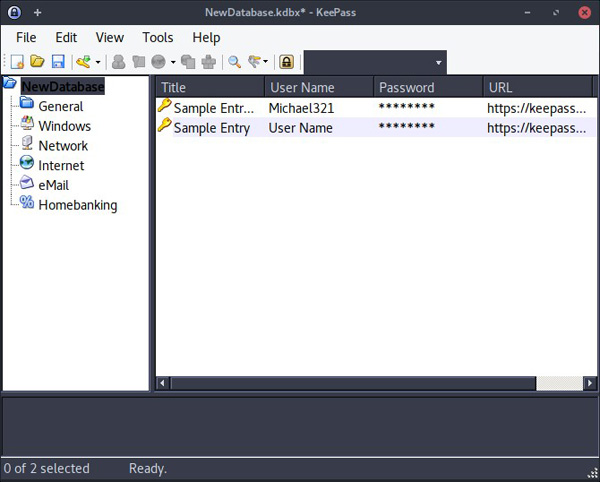600x482 pixels.
Task: Click the Michael321 row URL
Action: click(536, 109)
